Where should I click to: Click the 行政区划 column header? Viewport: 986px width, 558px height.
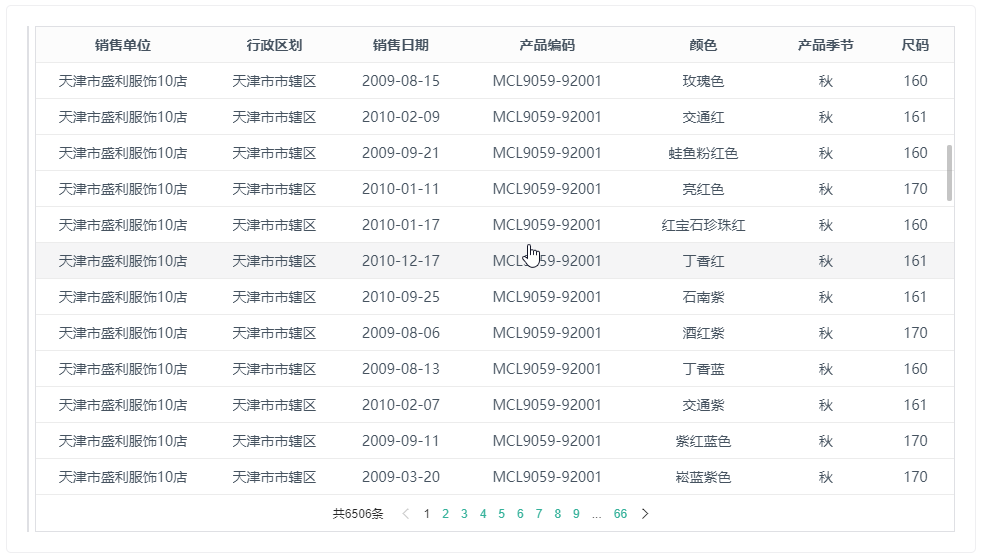click(274, 45)
